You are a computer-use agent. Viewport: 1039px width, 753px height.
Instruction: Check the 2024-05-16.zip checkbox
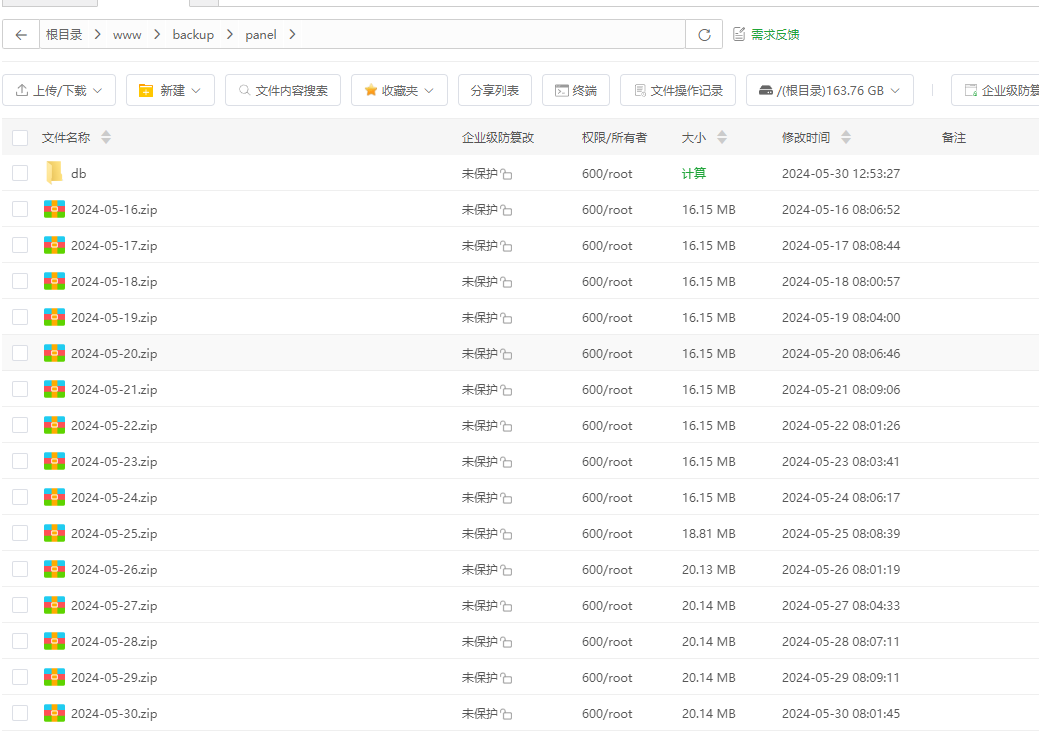20,209
